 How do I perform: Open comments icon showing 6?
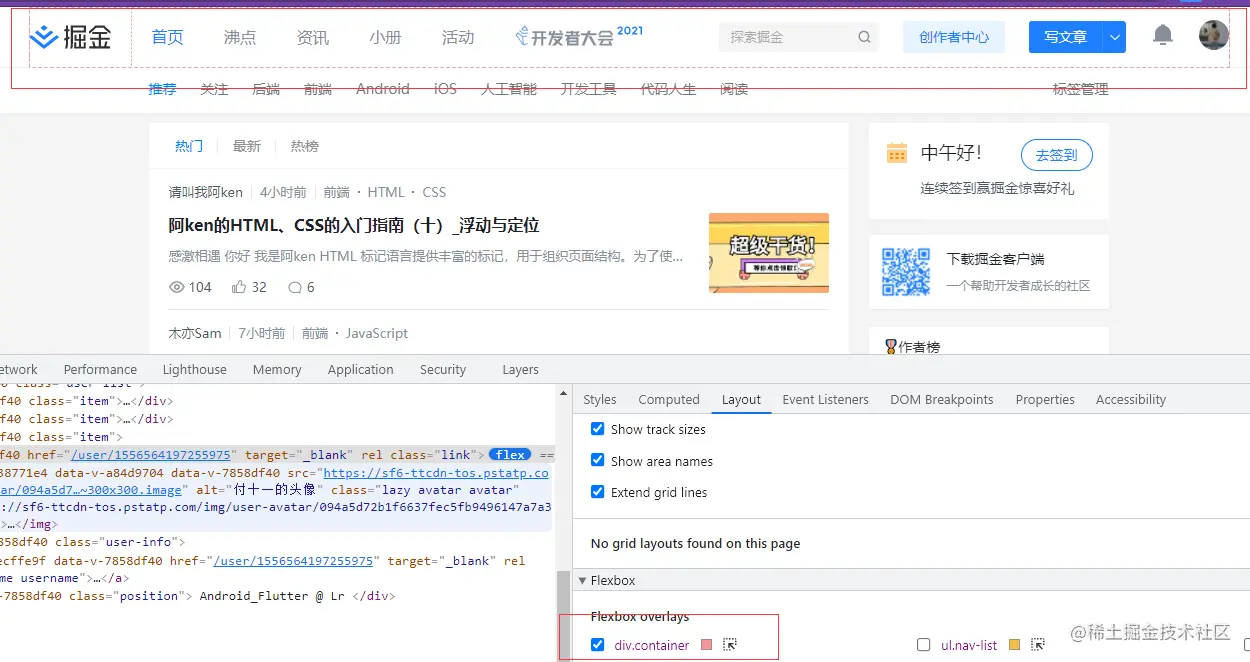(x=295, y=287)
